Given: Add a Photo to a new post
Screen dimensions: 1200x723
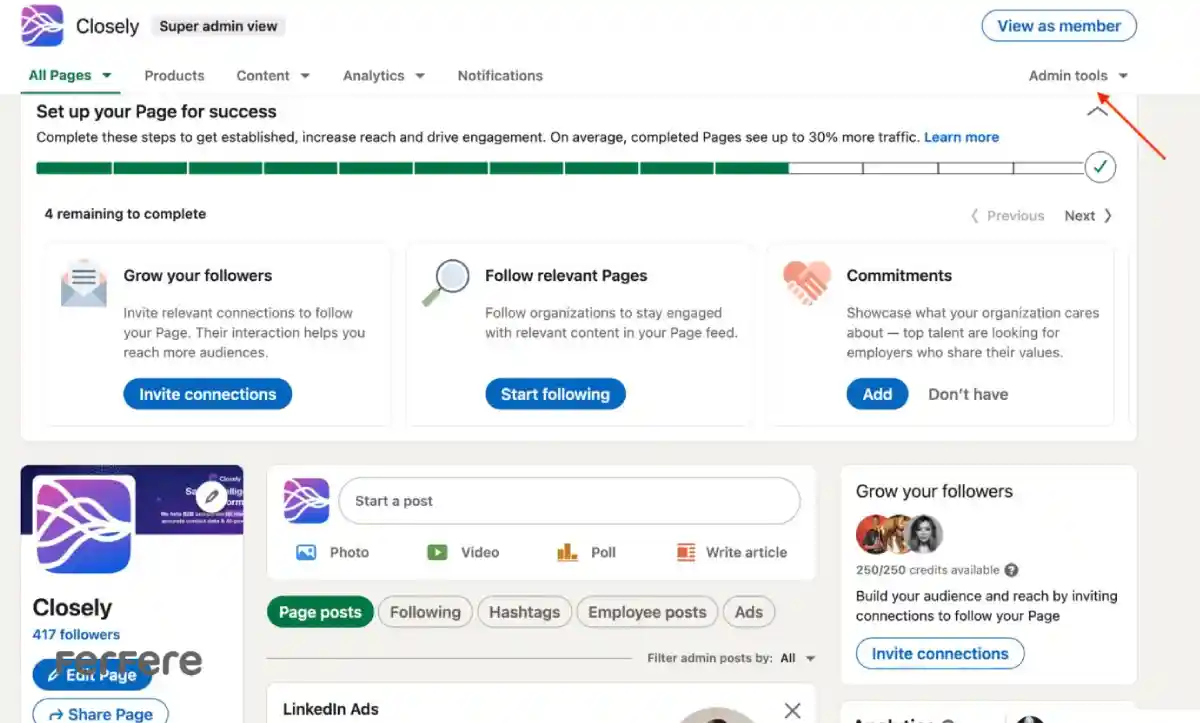Looking at the screenshot, I should (x=333, y=552).
